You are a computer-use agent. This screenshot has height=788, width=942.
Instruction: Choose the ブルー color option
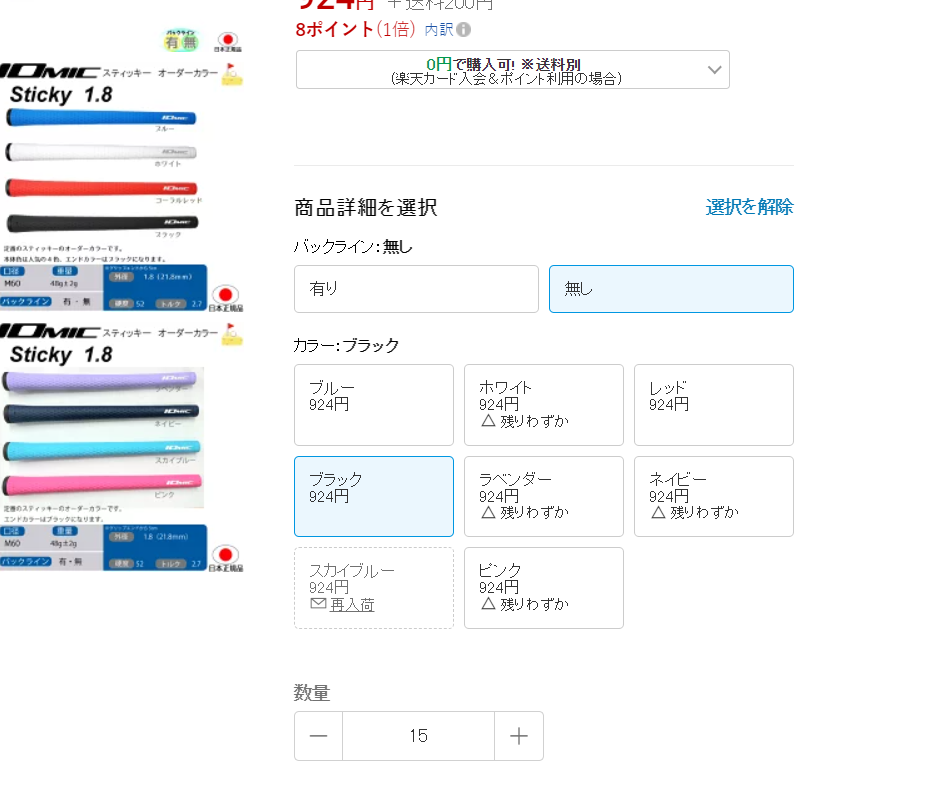point(373,405)
